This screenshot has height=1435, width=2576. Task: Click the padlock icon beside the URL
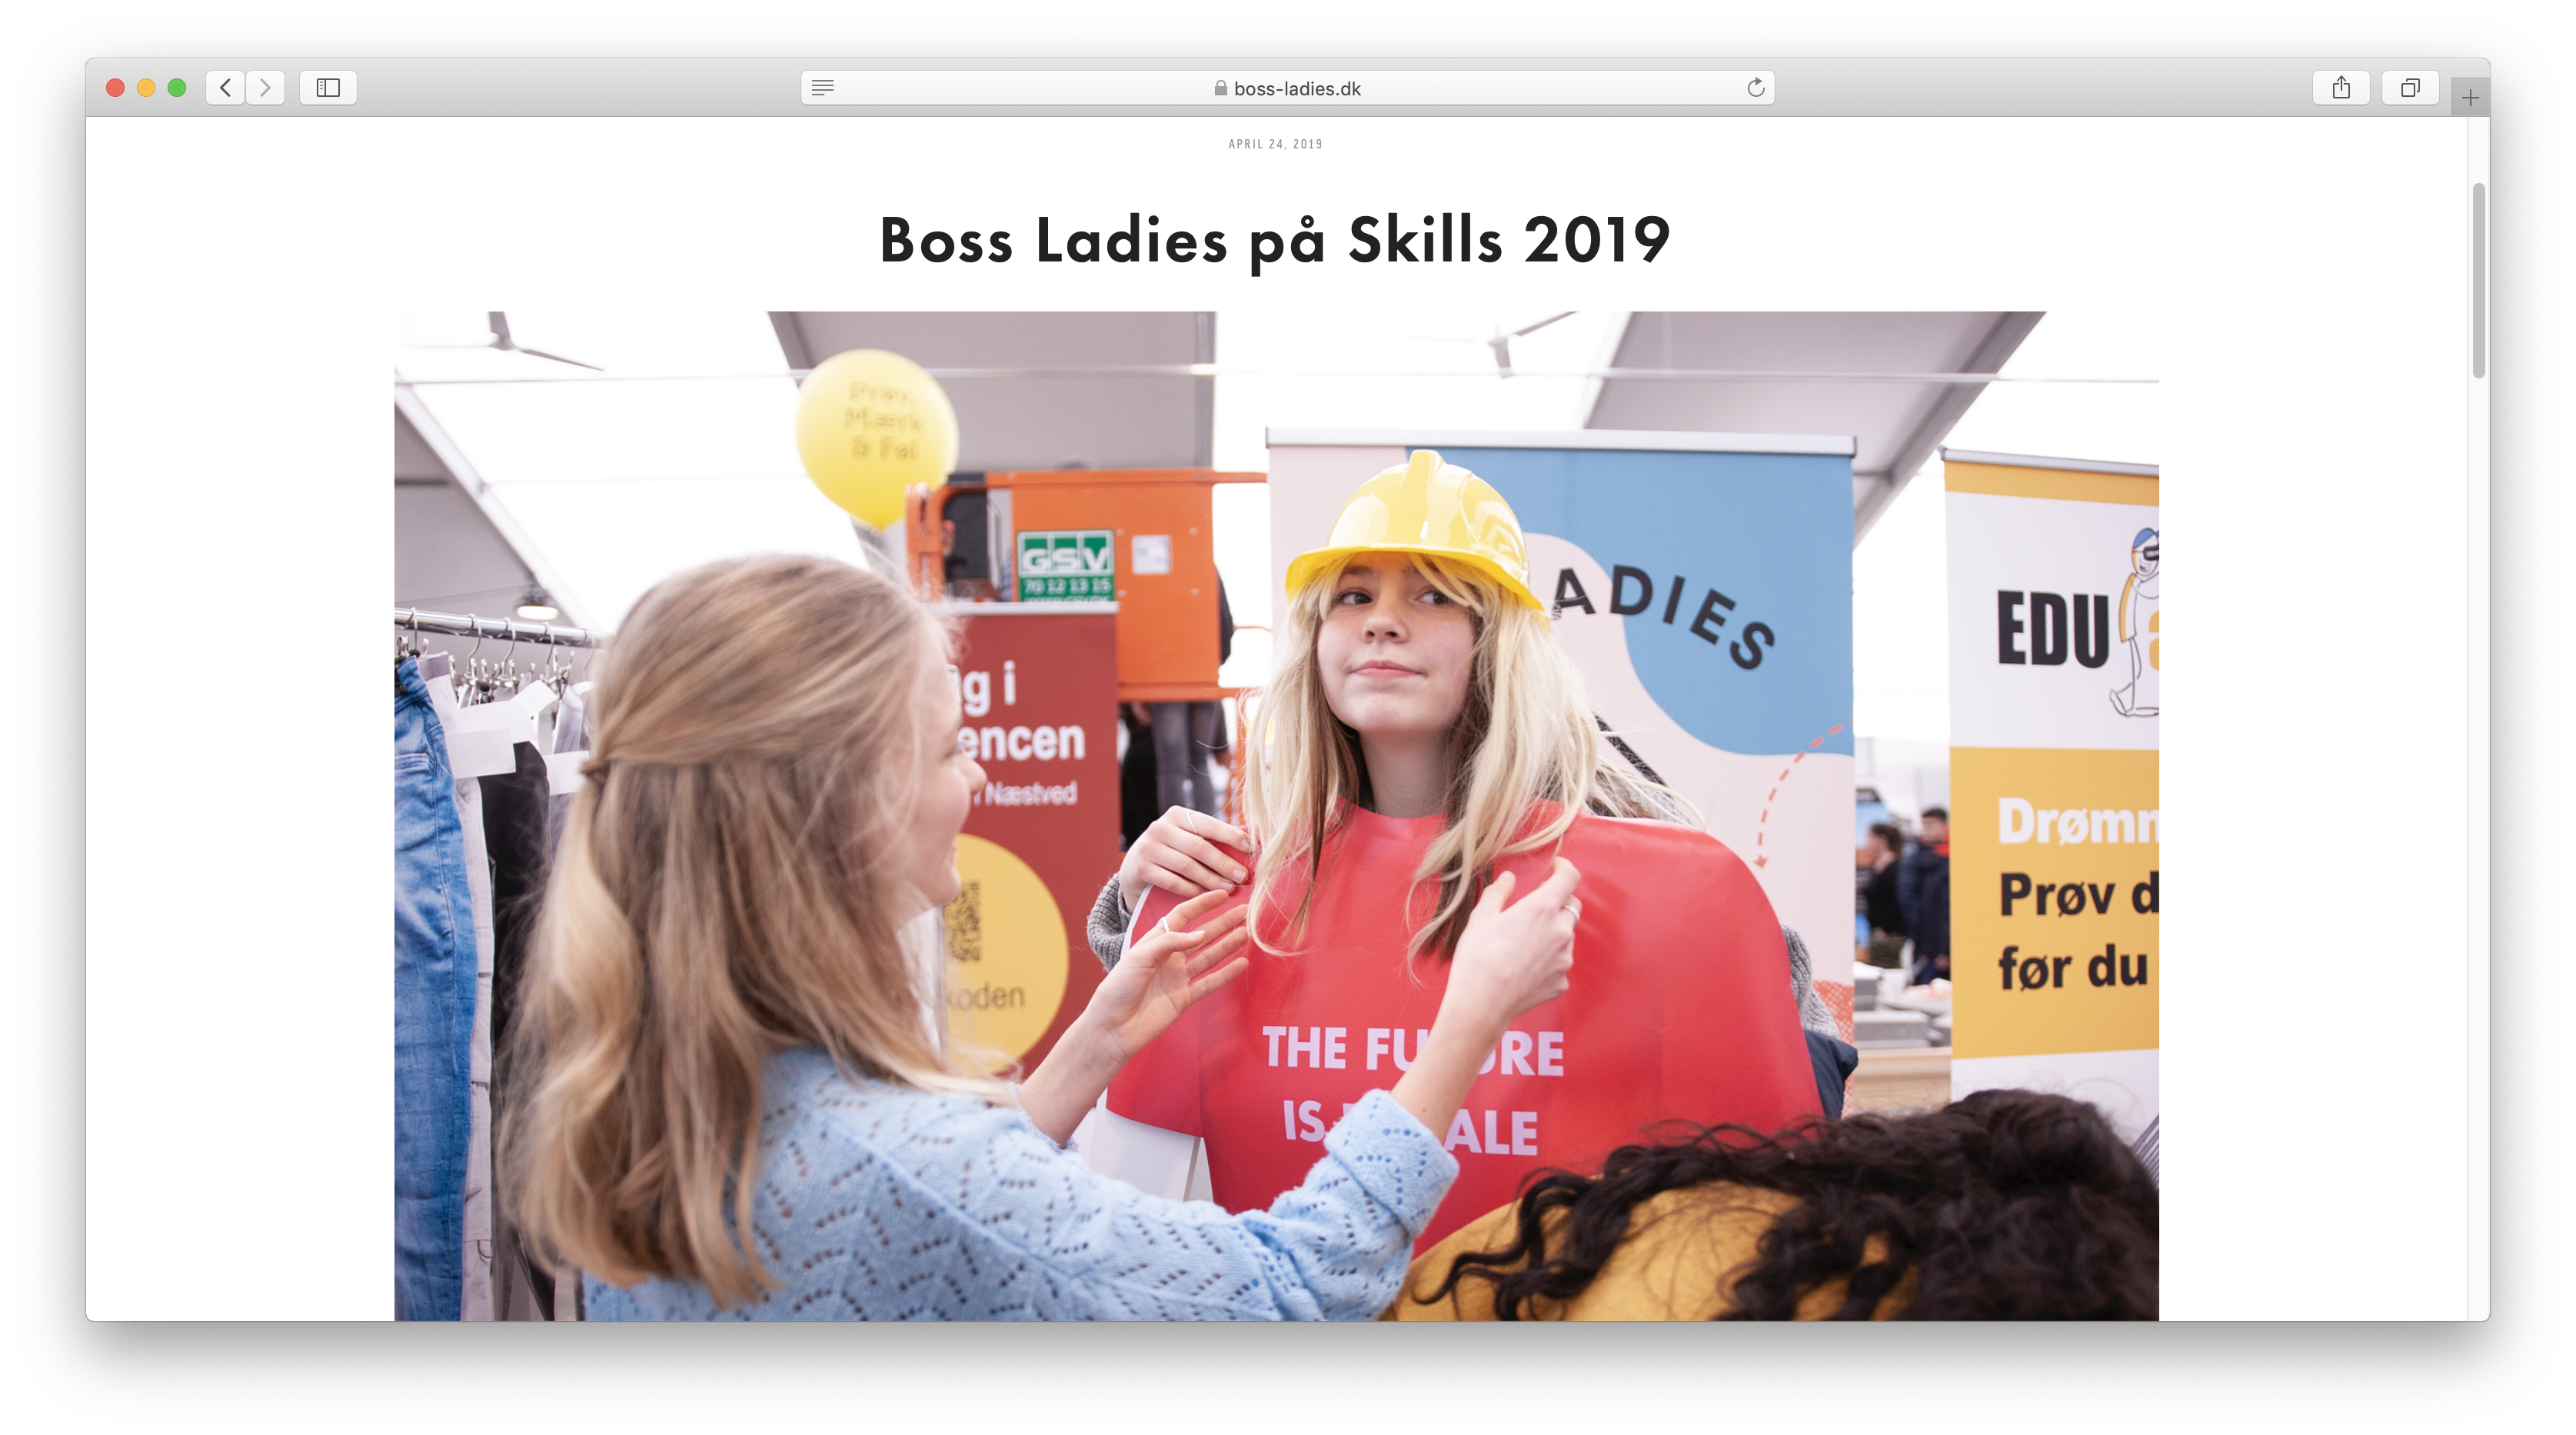pyautogui.click(x=1220, y=88)
